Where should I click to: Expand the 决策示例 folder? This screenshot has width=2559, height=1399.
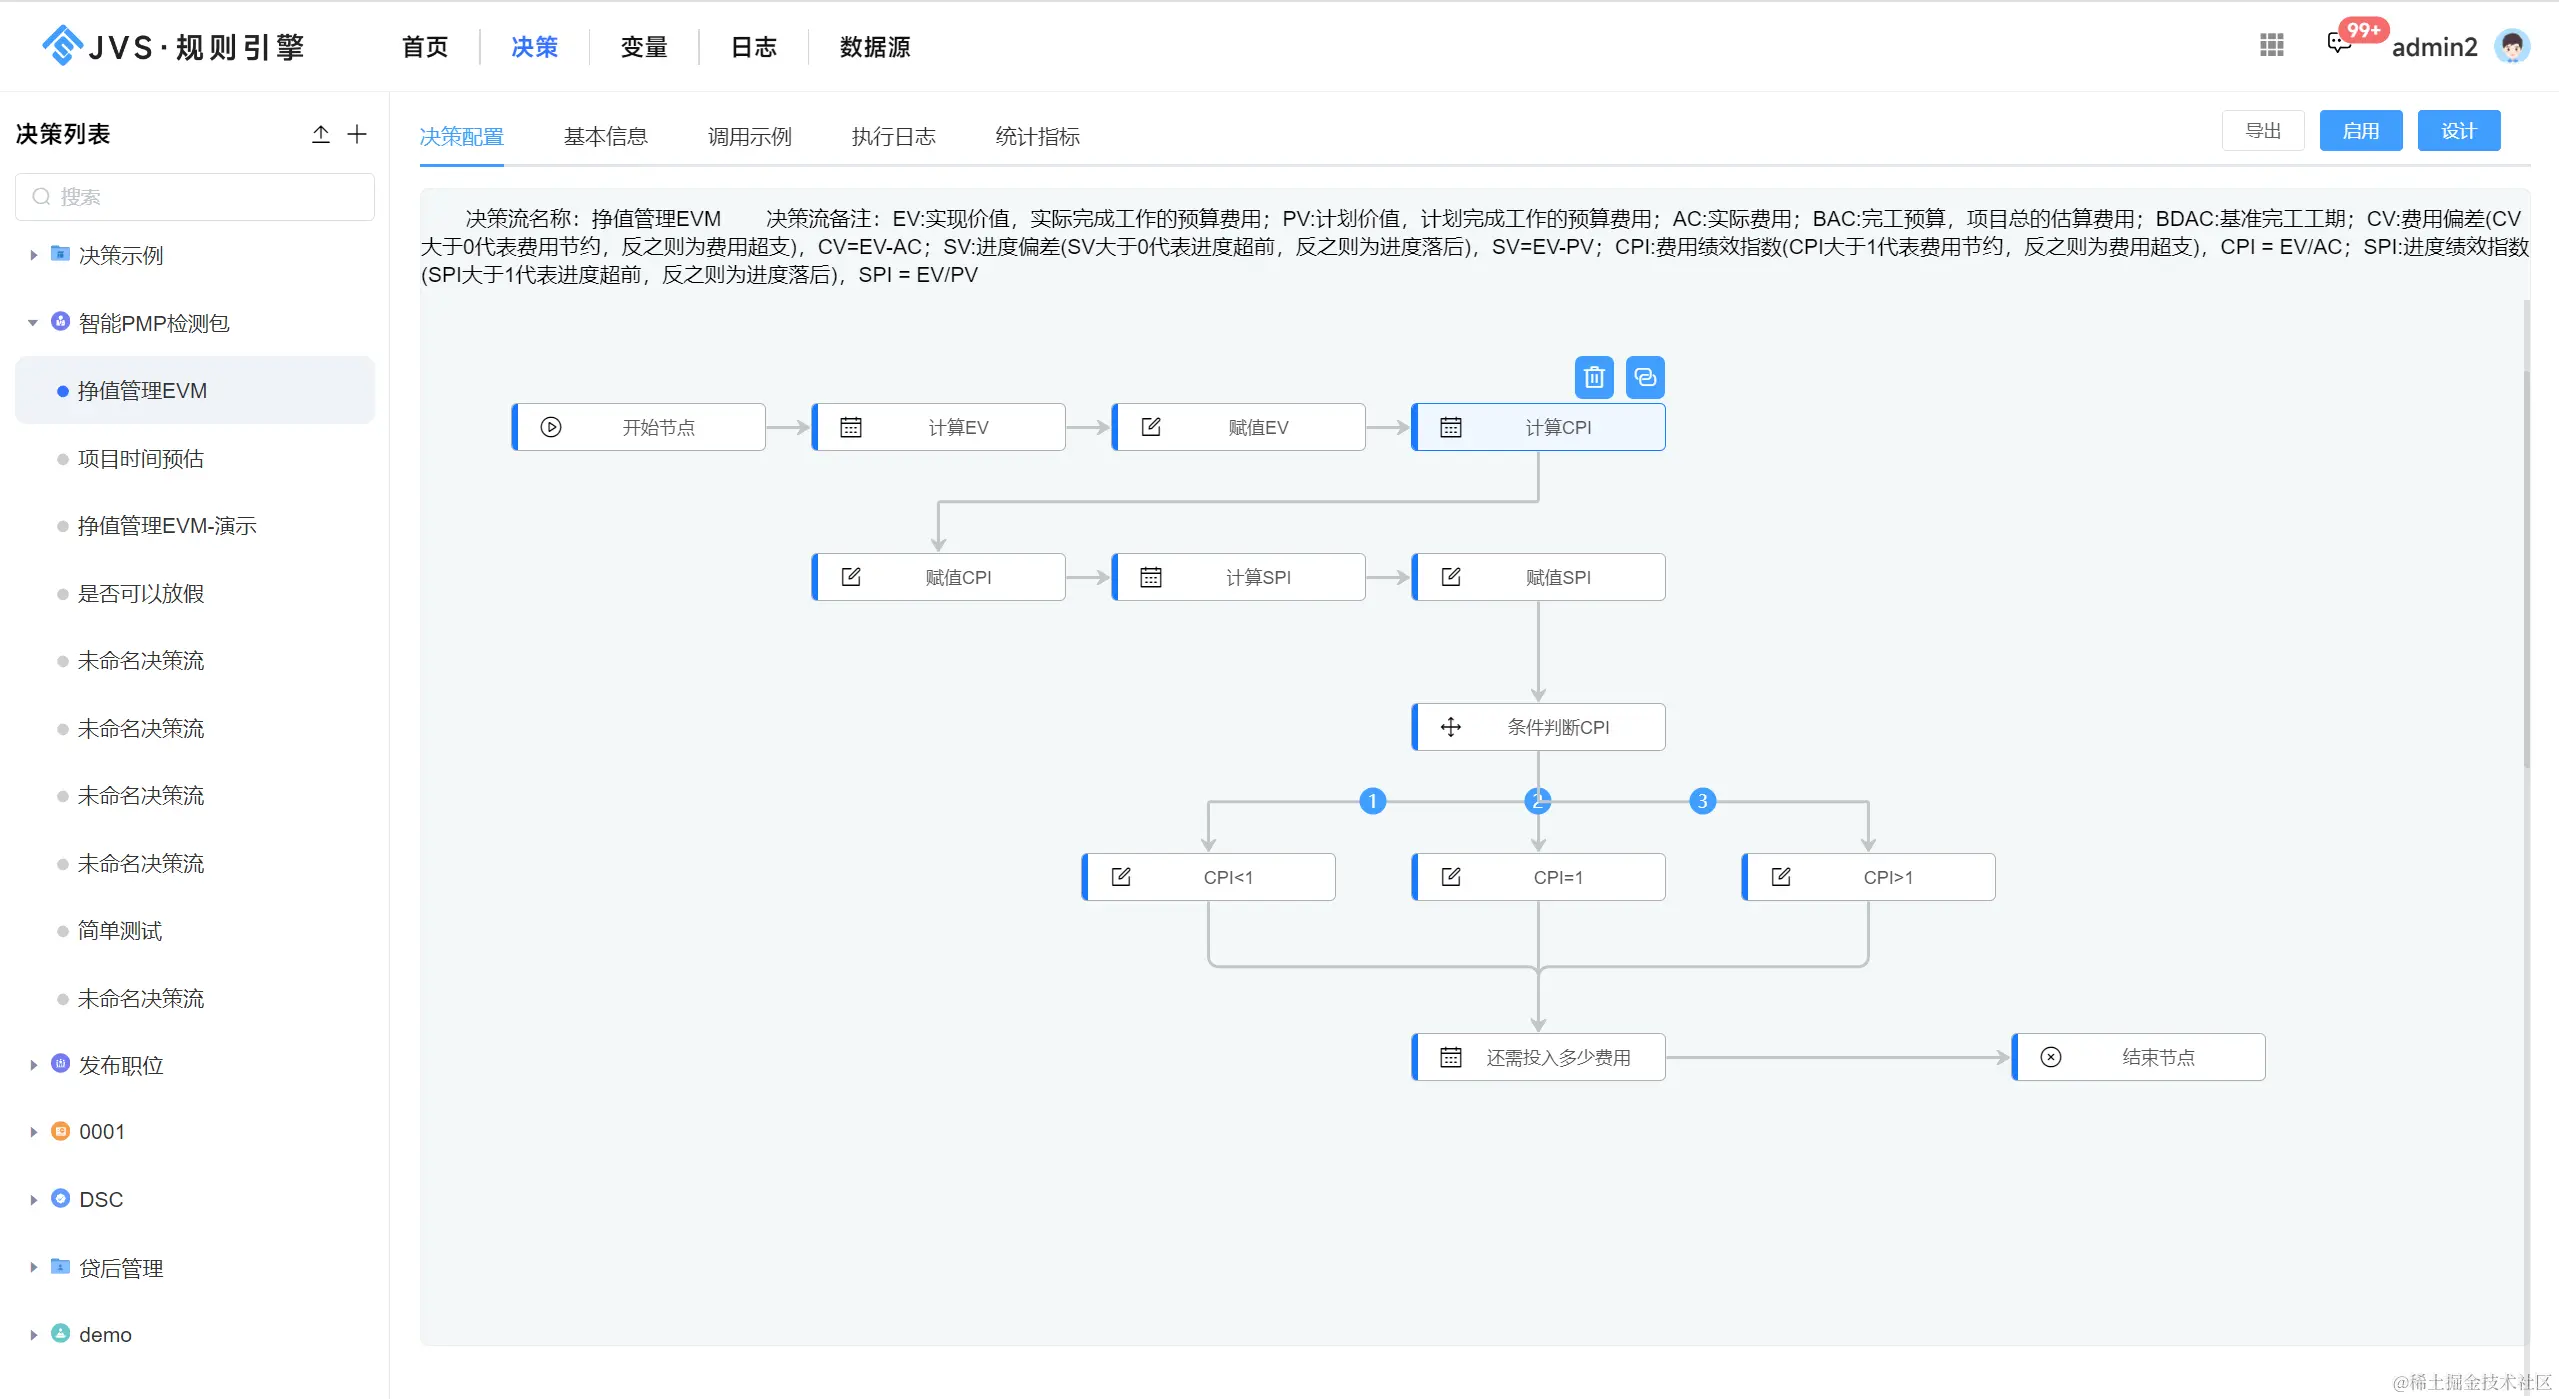point(33,256)
